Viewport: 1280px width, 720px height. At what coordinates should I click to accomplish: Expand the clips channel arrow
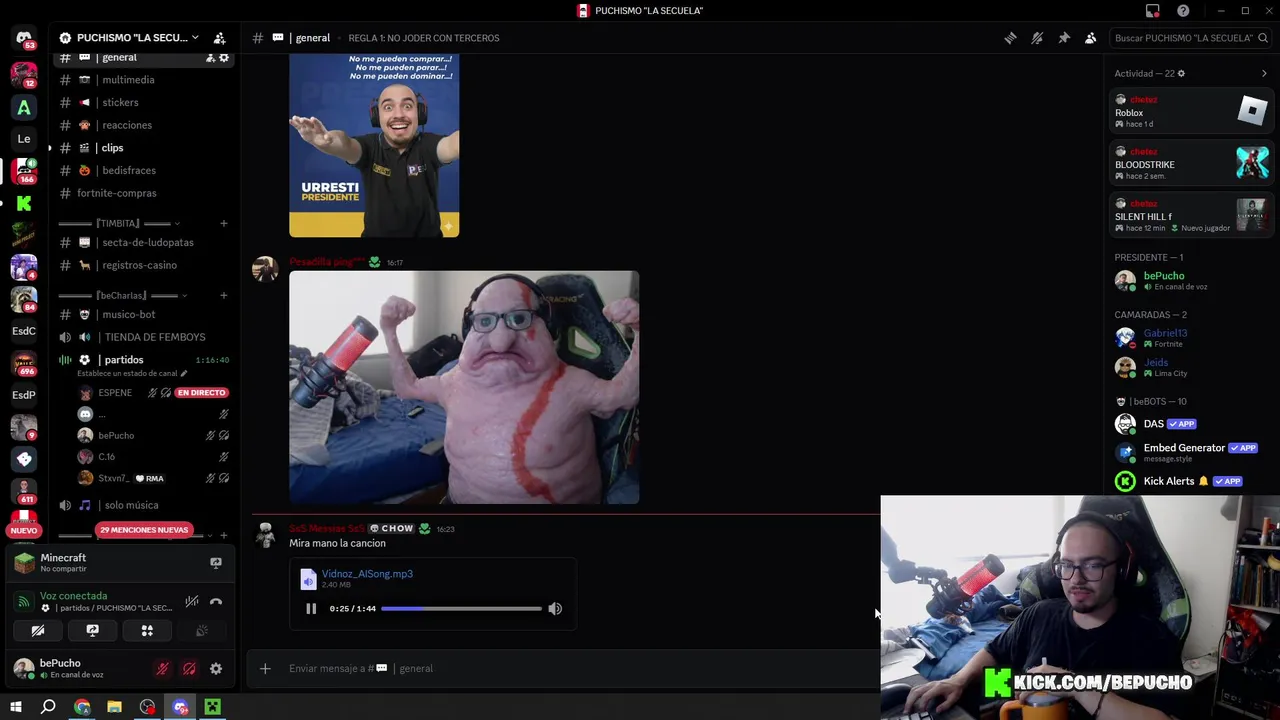tap(49, 148)
